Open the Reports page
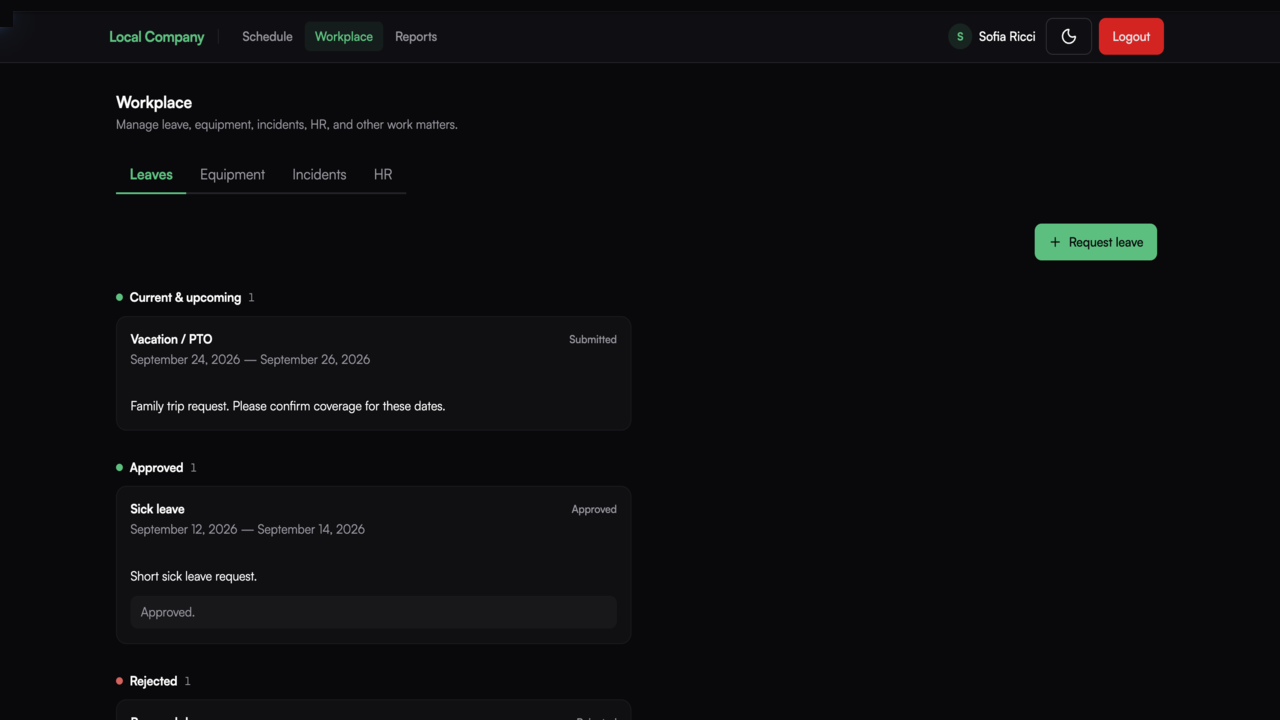Screen dimensions: 1280x720 416,36
